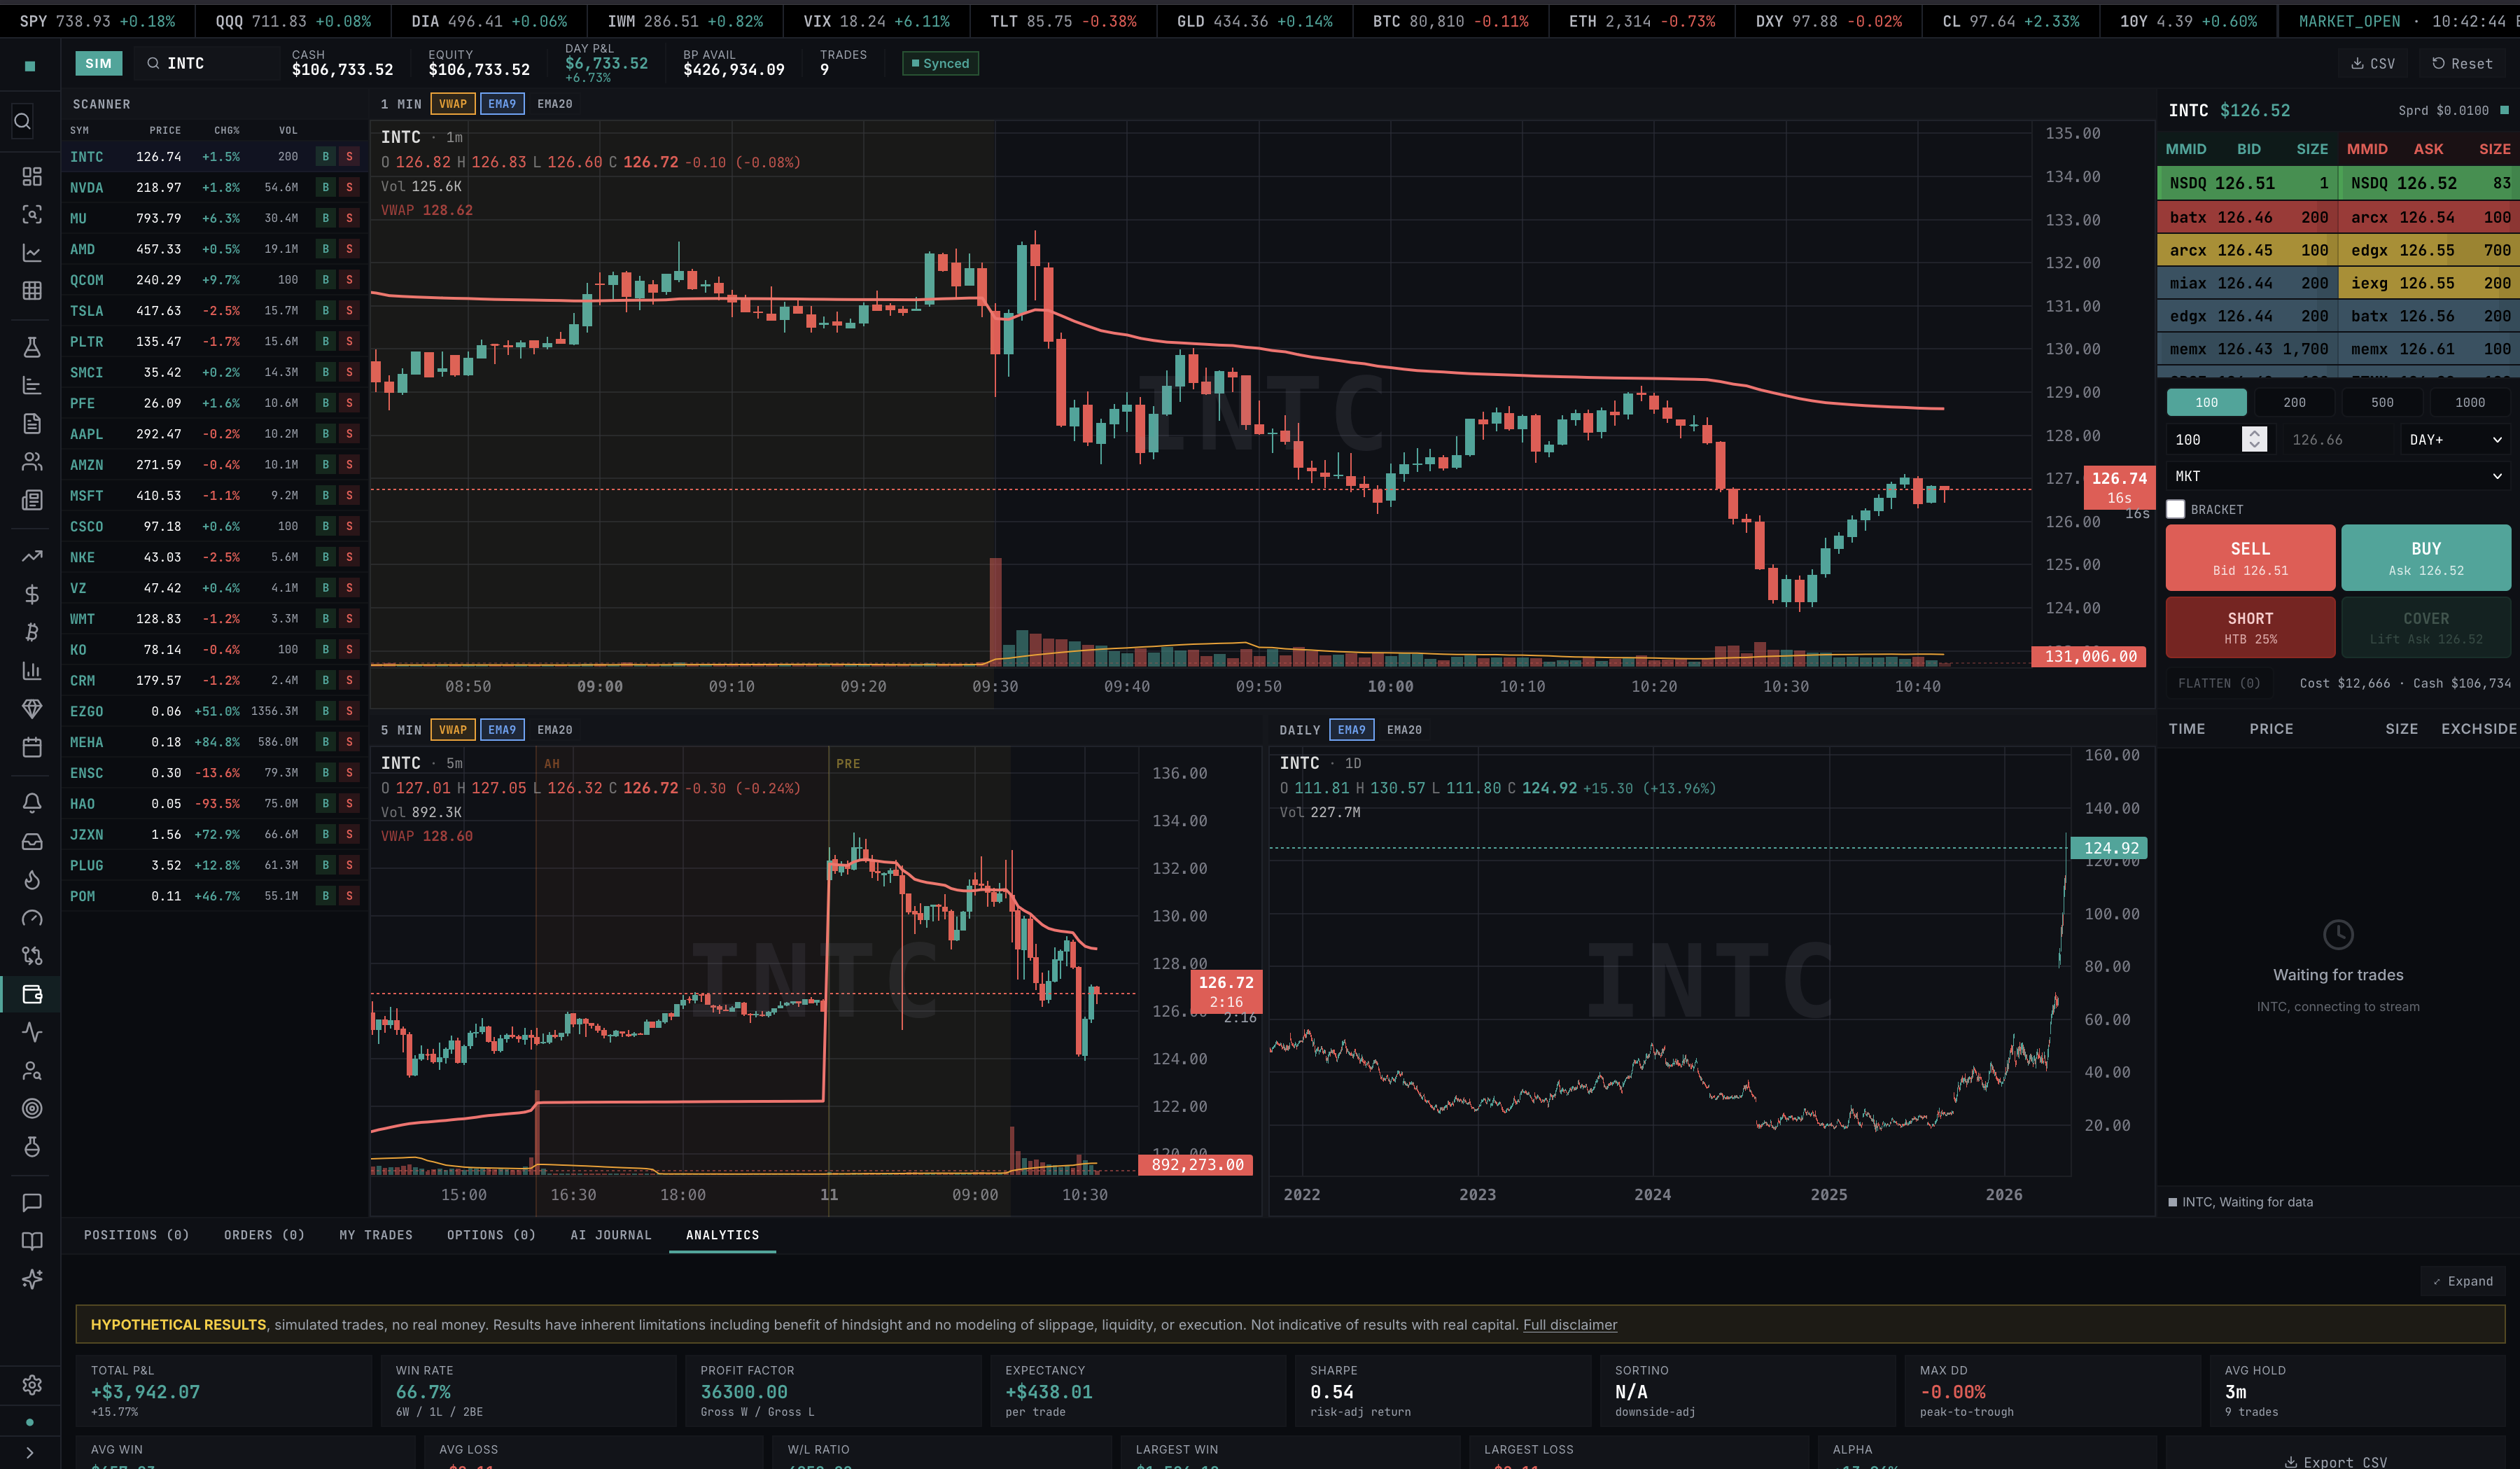Click the settings gear in the sidebar
Image resolution: width=2520 pixels, height=1469 pixels.
tap(32, 1384)
